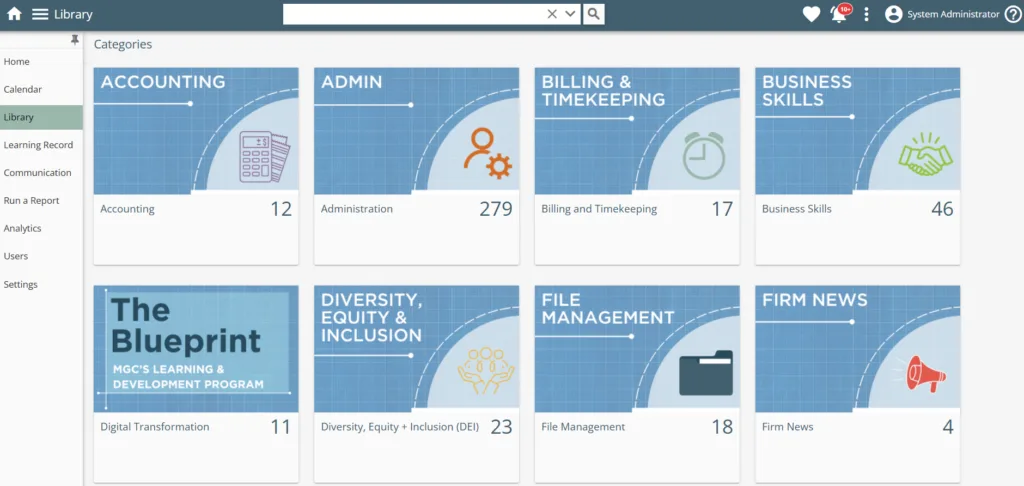Click the File Management card label
1024x486 pixels.
583,427
